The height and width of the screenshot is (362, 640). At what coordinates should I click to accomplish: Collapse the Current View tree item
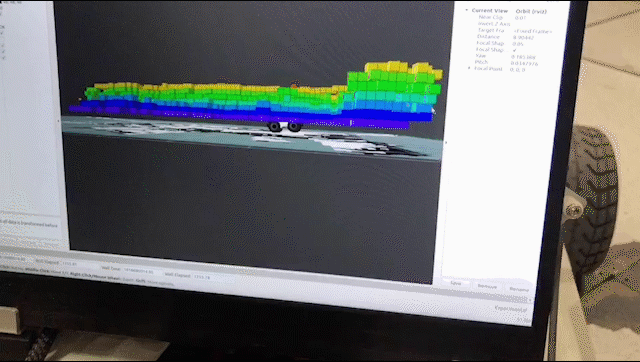click(x=467, y=10)
